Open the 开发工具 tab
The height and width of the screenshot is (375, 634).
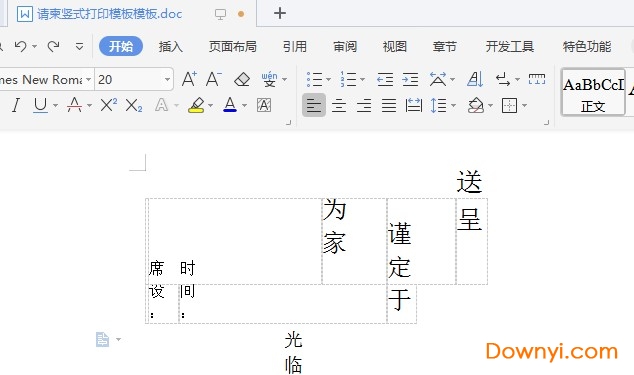510,47
